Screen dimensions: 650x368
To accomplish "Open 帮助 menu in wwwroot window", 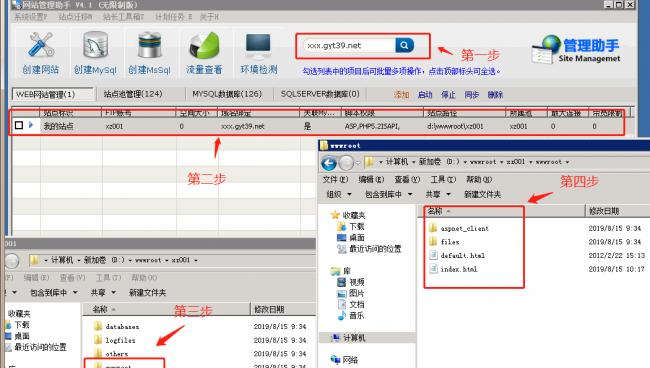I will pos(479,179).
